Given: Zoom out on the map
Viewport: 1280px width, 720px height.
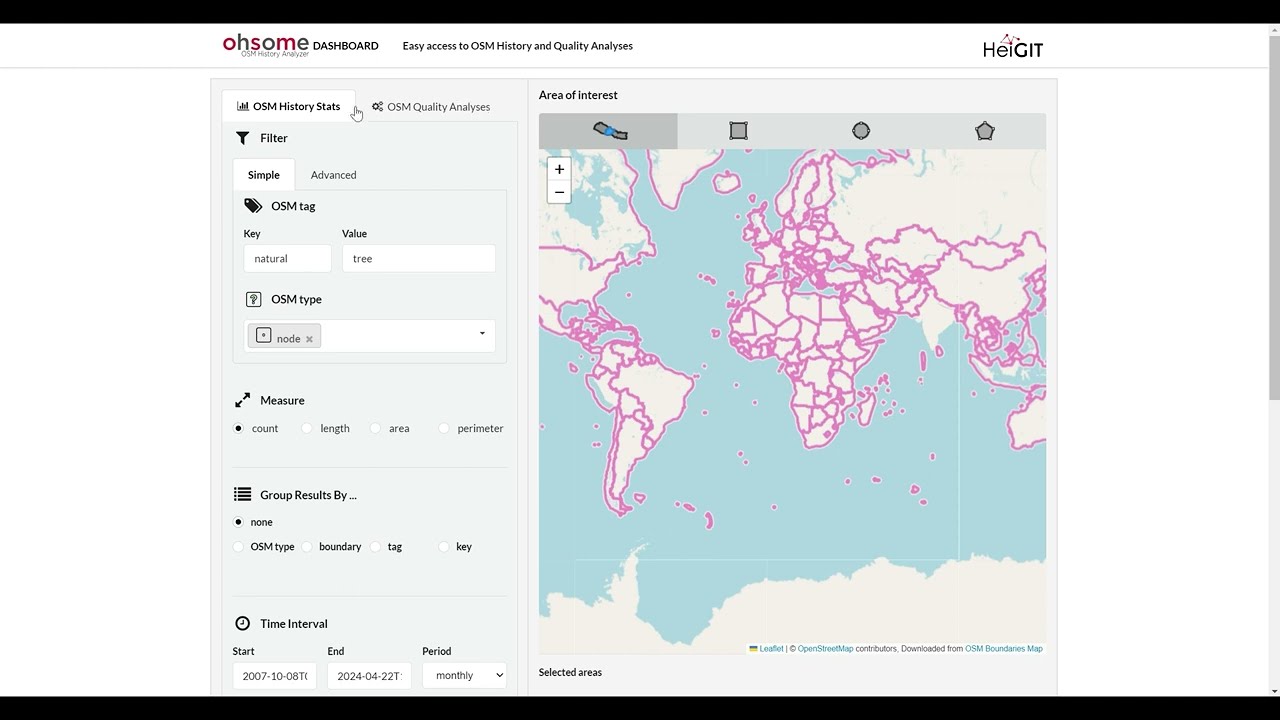Looking at the screenshot, I should [559, 192].
